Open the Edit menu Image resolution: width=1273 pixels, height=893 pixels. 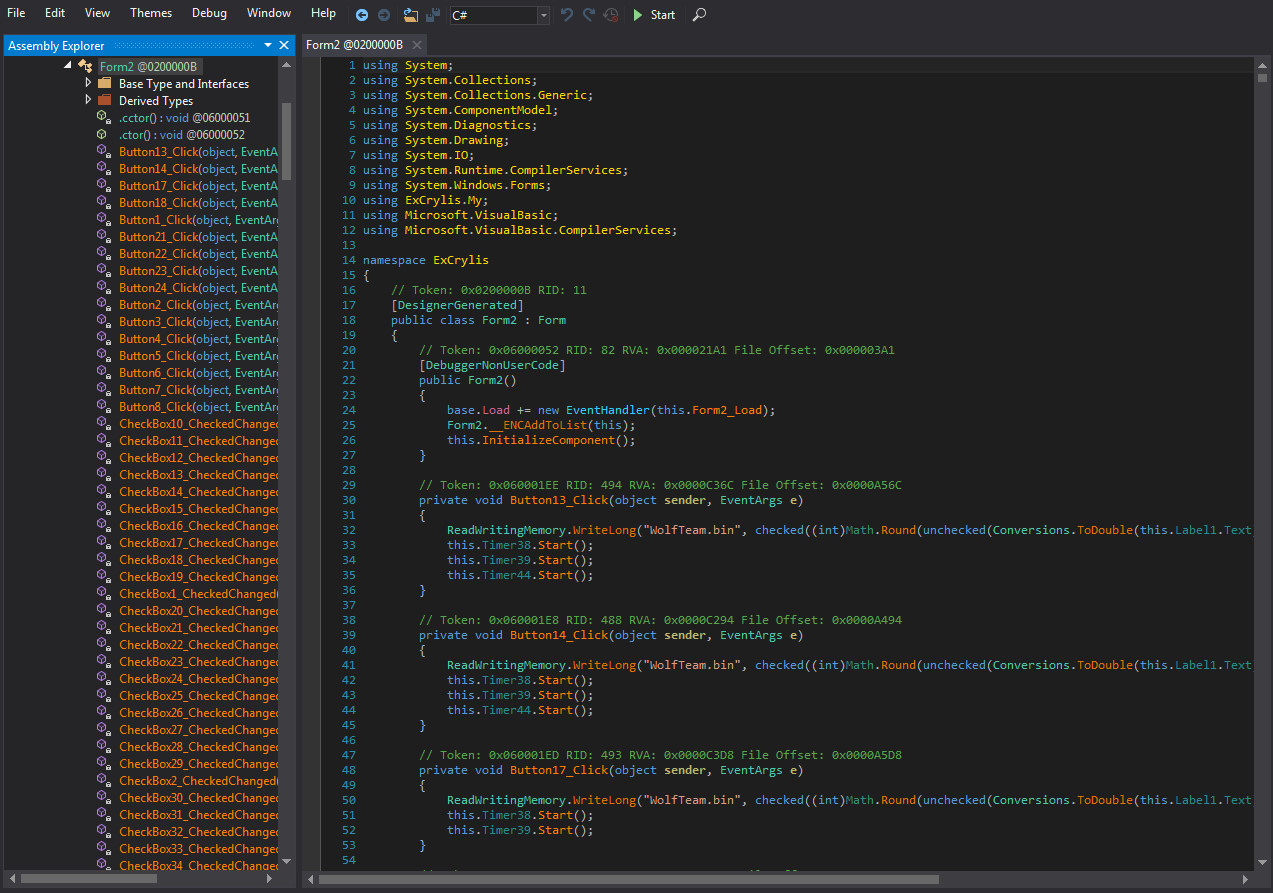point(55,13)
